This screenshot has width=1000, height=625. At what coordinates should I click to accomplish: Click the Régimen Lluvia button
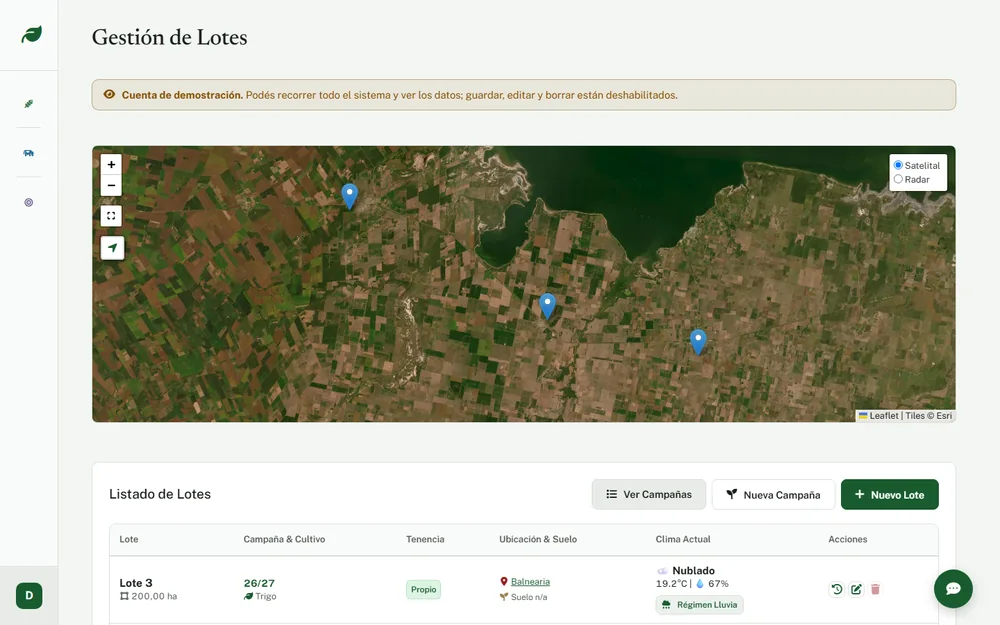(x=700, y=605)
